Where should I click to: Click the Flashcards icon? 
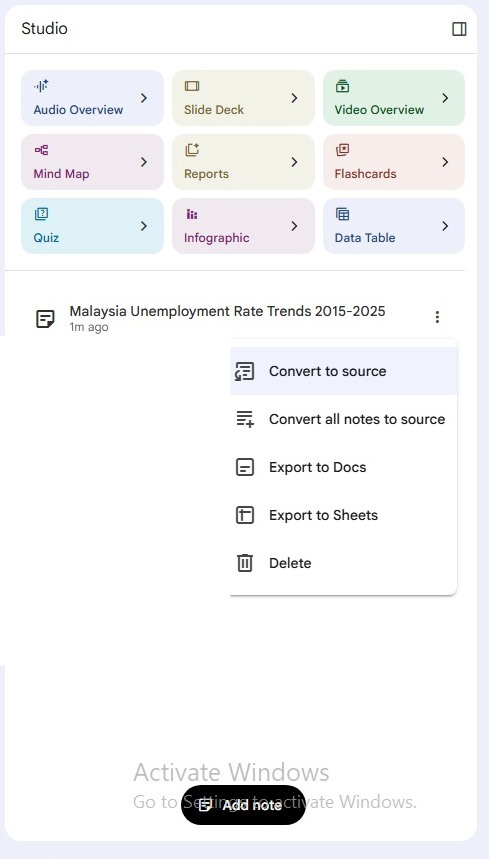pyautogui.click(x=342, y=150)
